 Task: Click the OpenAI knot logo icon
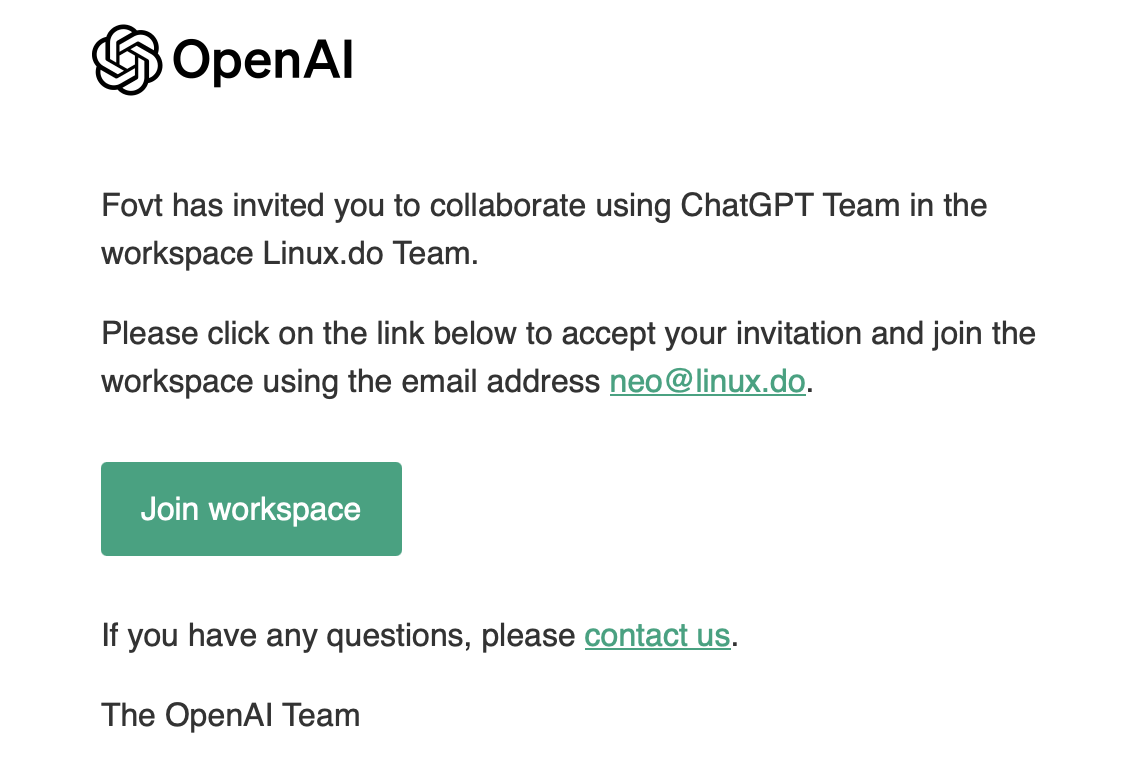coord(127,60)
